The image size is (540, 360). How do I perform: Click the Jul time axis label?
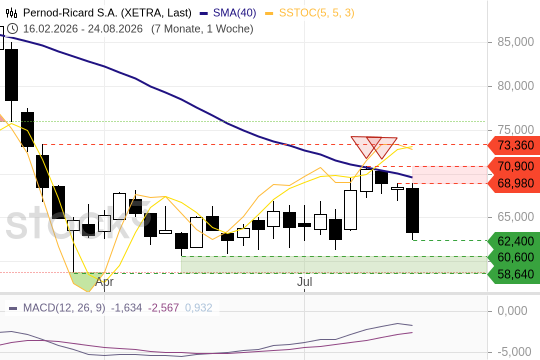304,282
